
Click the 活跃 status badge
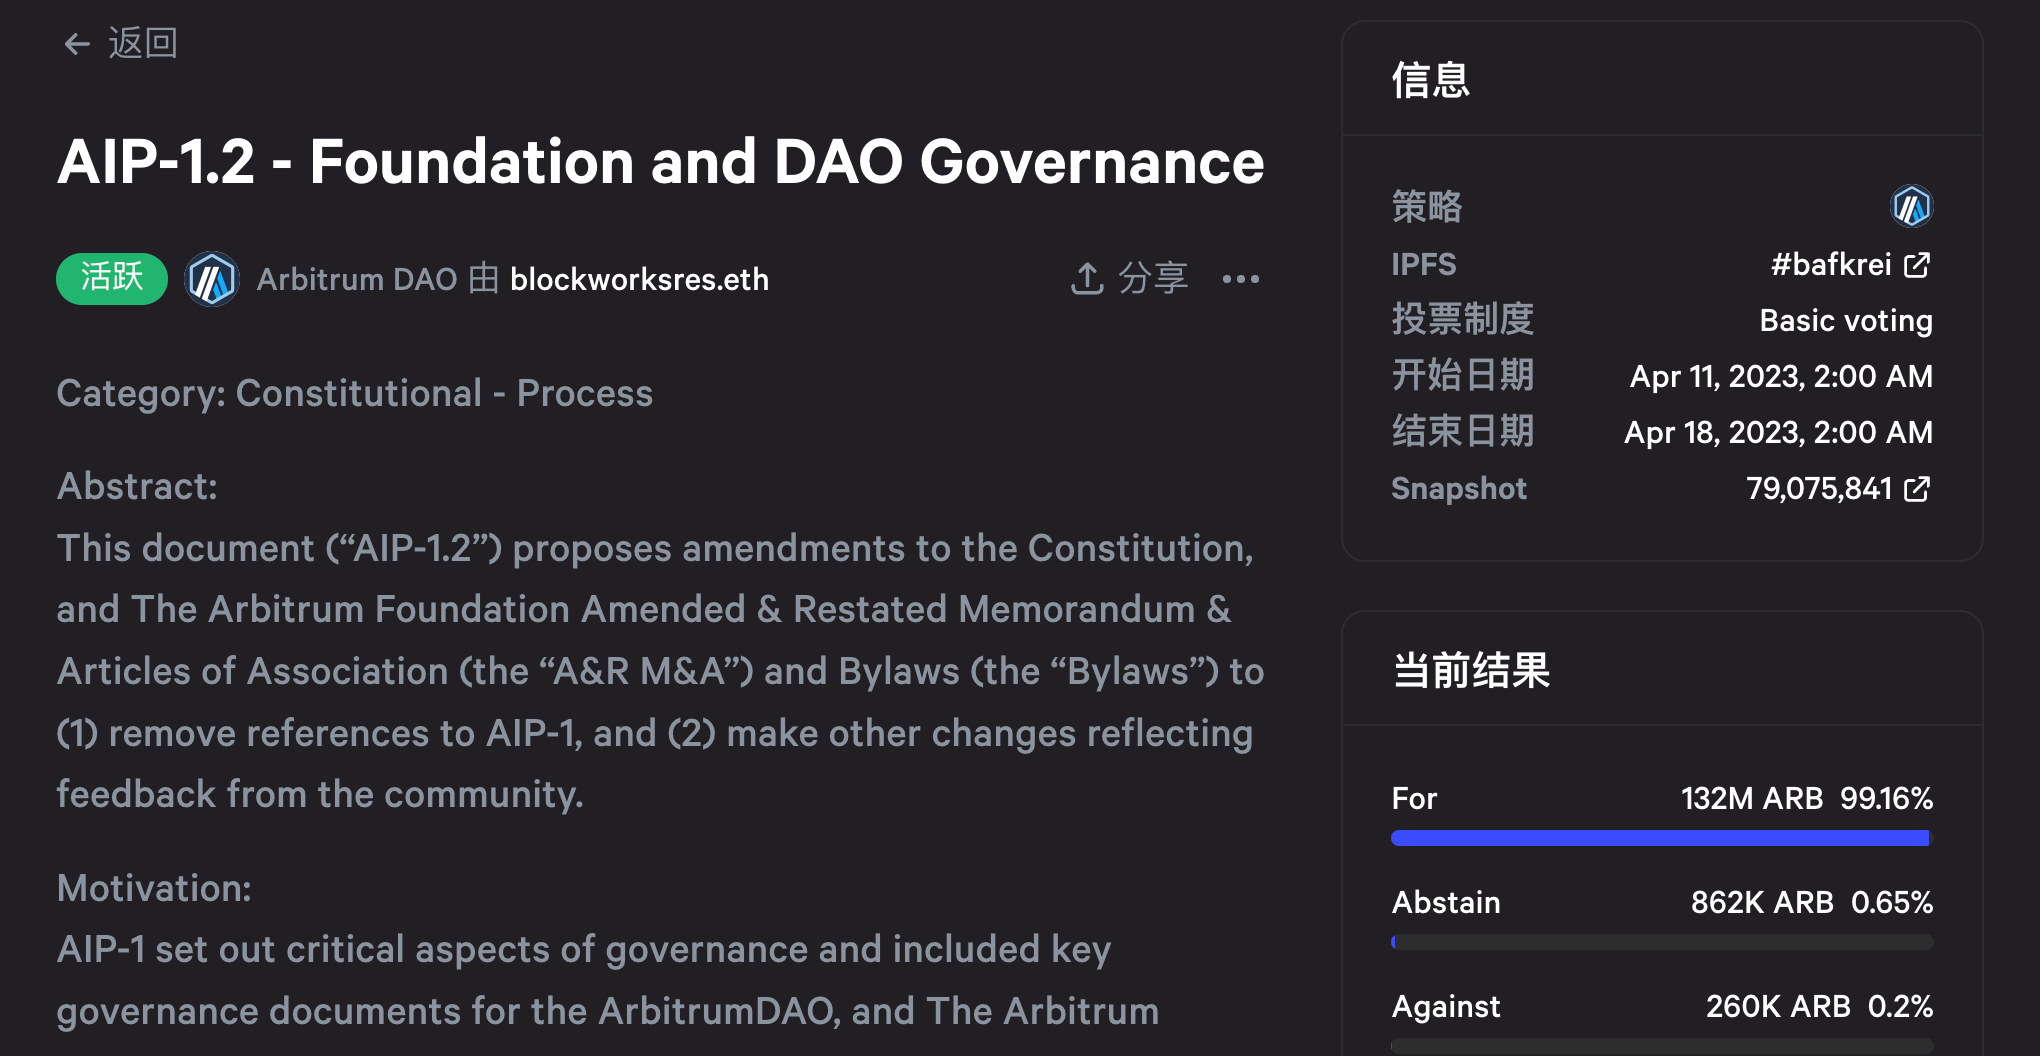[111, 279]
